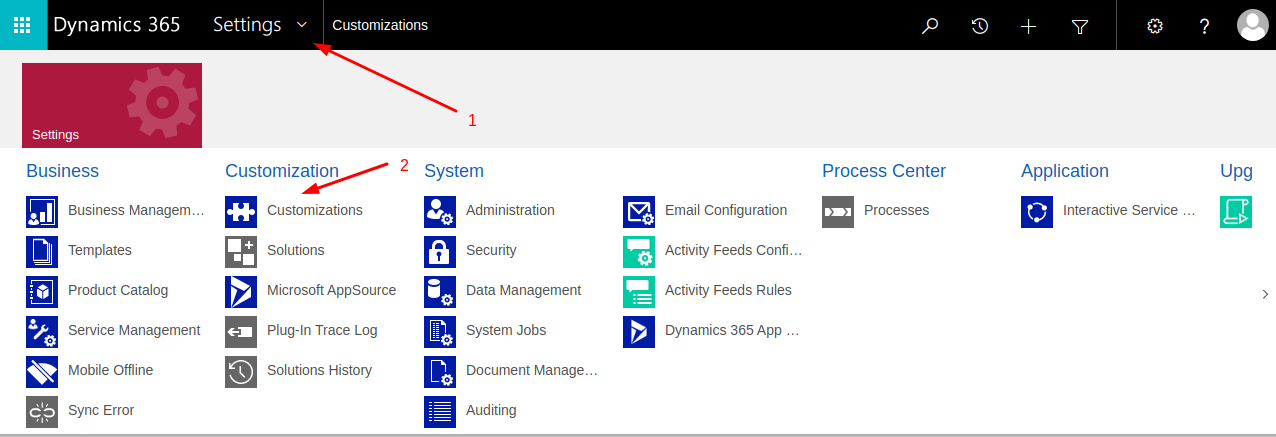Click the Security padlock icon
Viewport: 1276px width, 437px height.
pyautogui.click(x=440, y=251)
